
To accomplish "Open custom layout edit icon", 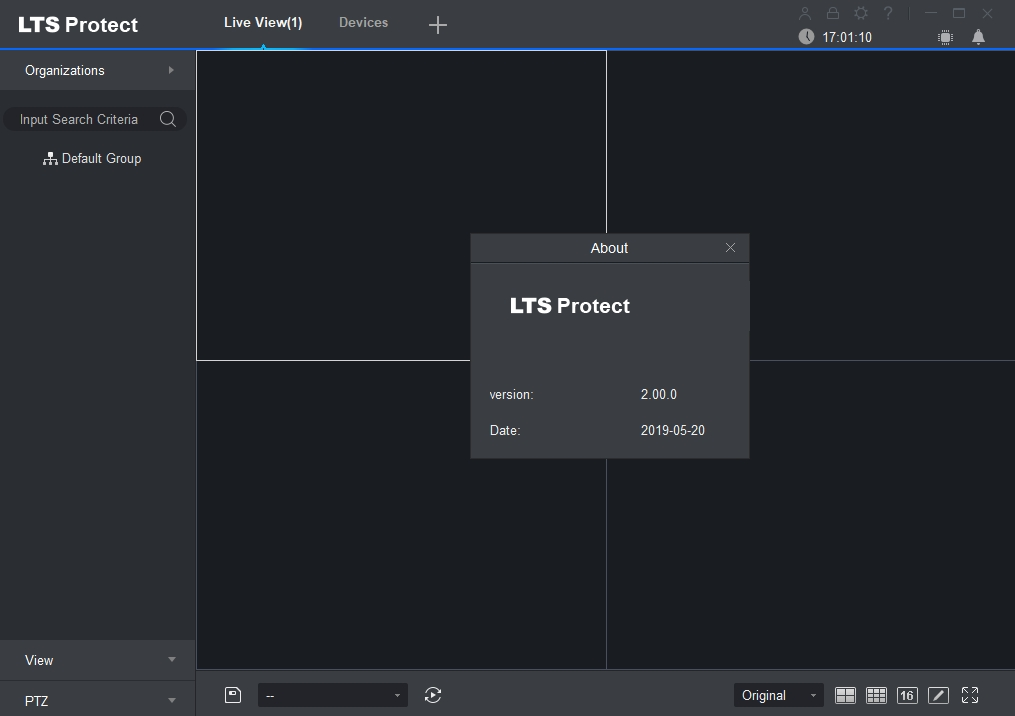I will (939, 695).
